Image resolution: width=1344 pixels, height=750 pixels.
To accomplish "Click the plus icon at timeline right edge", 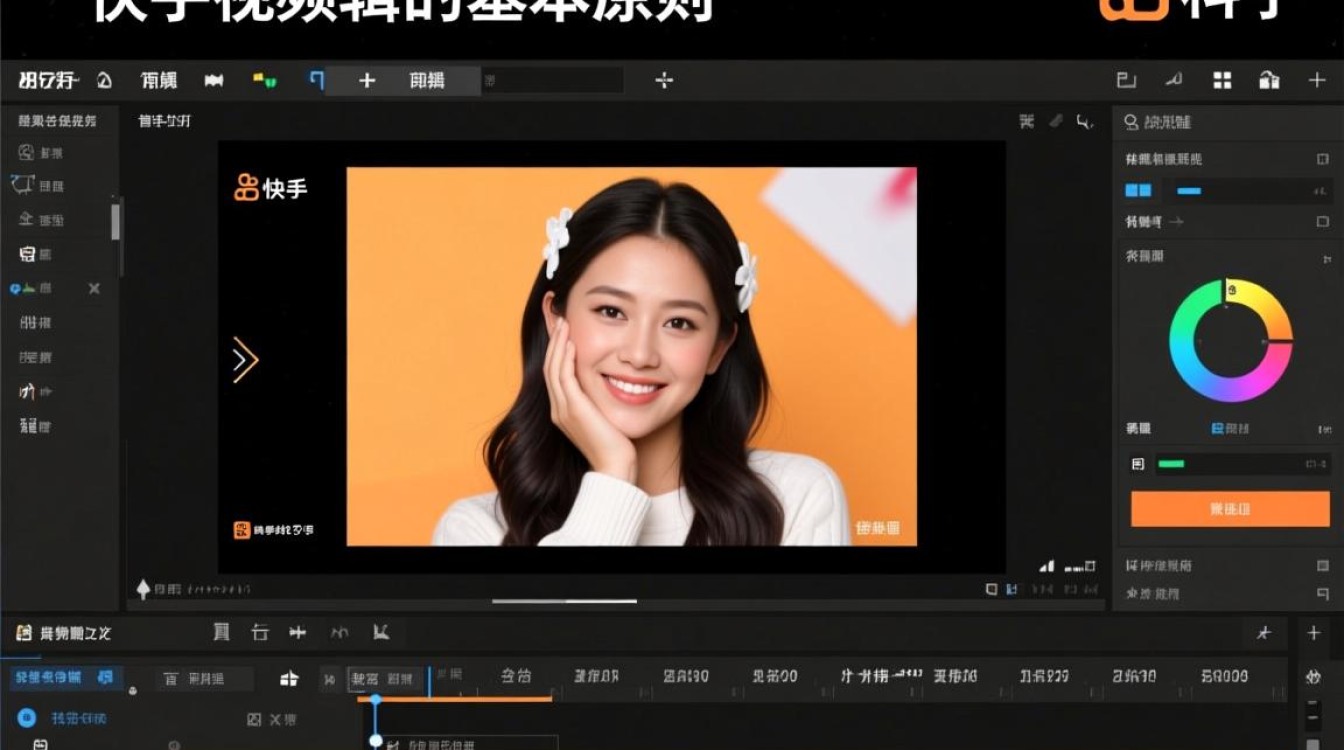I will click(1314, 633).
